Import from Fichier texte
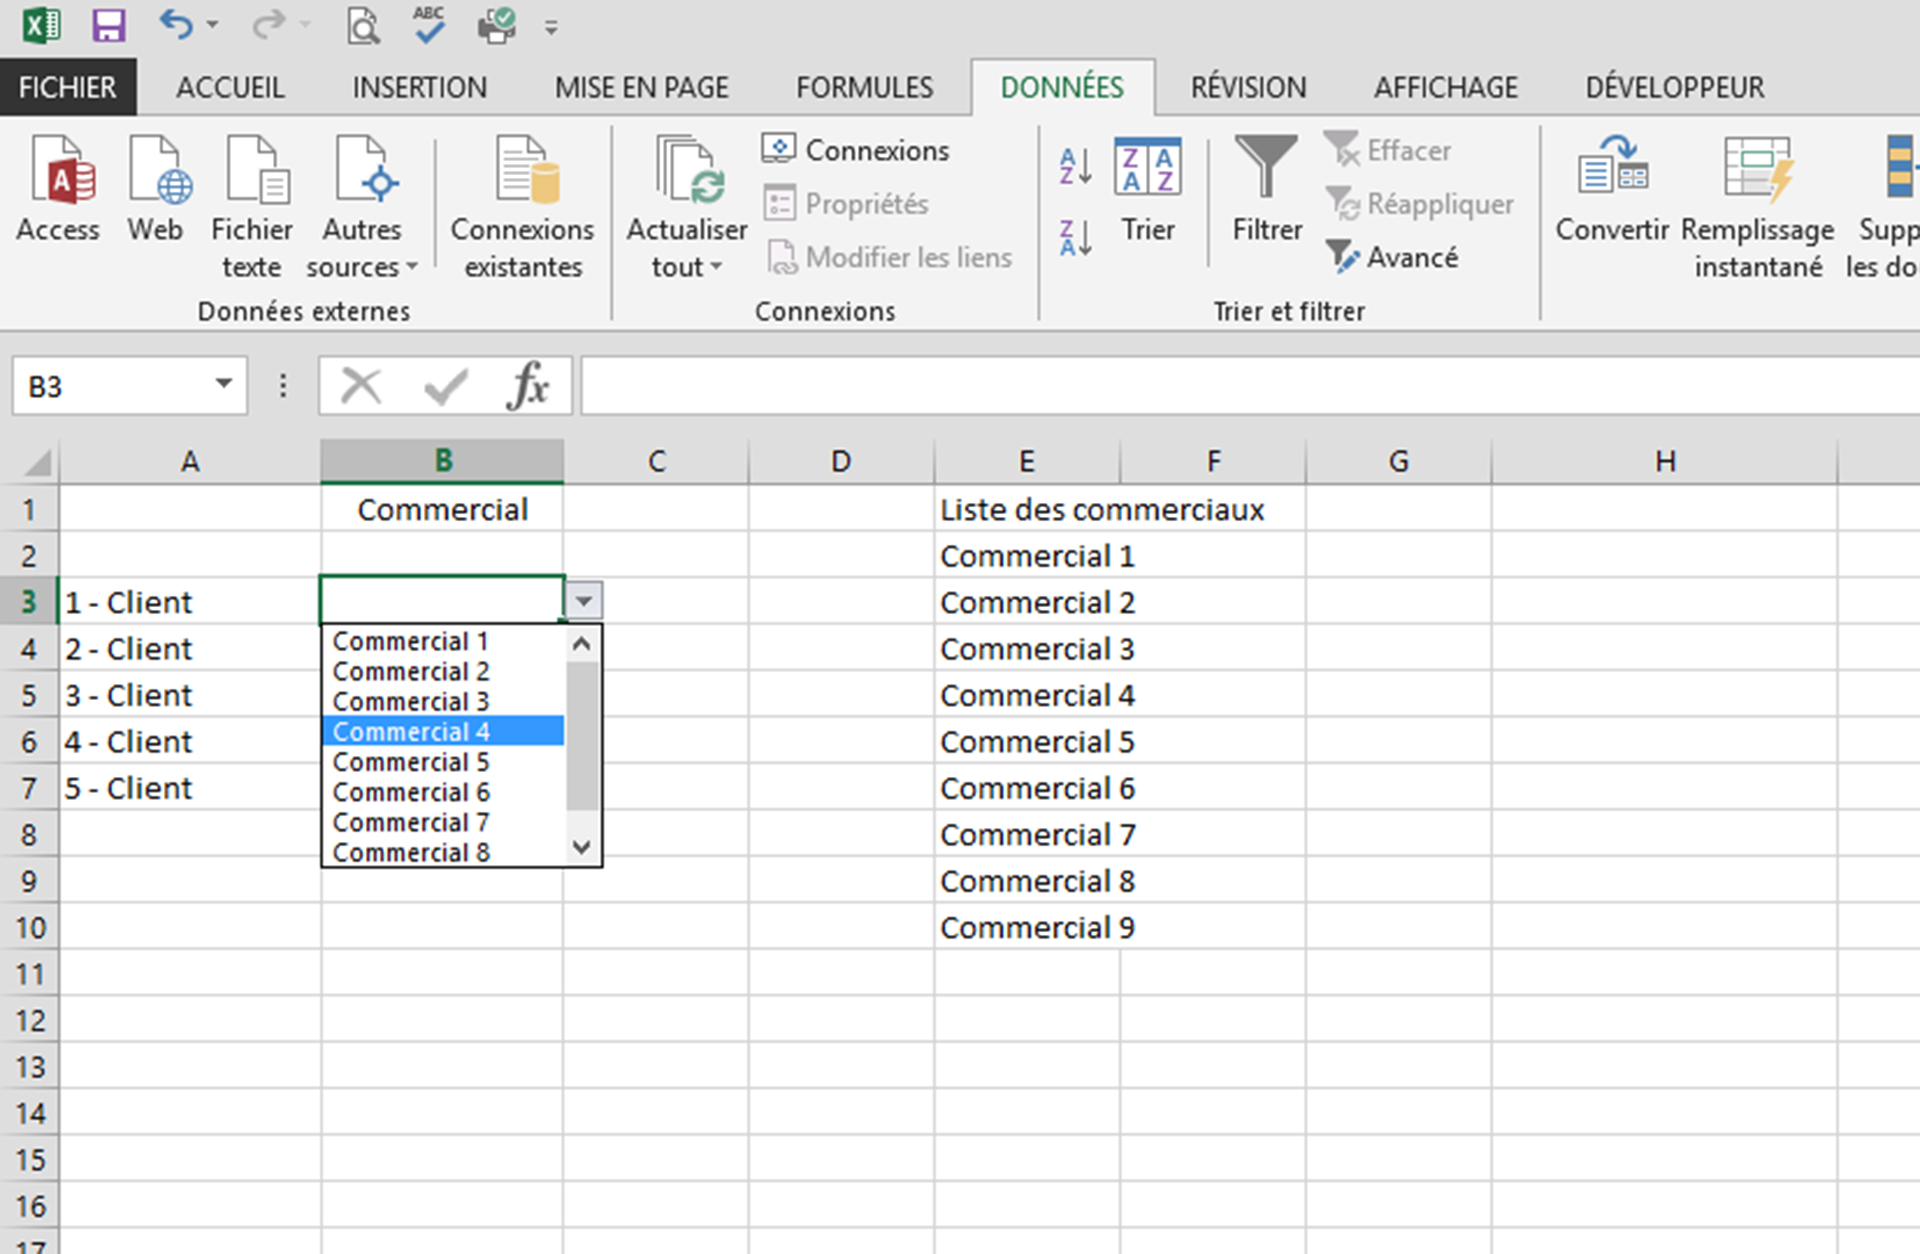Screen dimensions: 1920x1254 (x=252, y=207)
